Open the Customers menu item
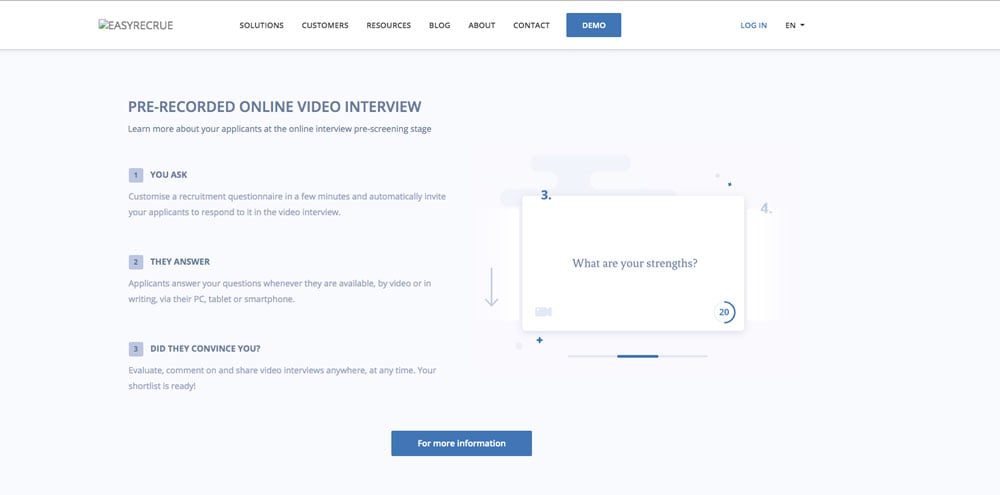Viewport: 1000px width, 495px height. pos(325,26)
